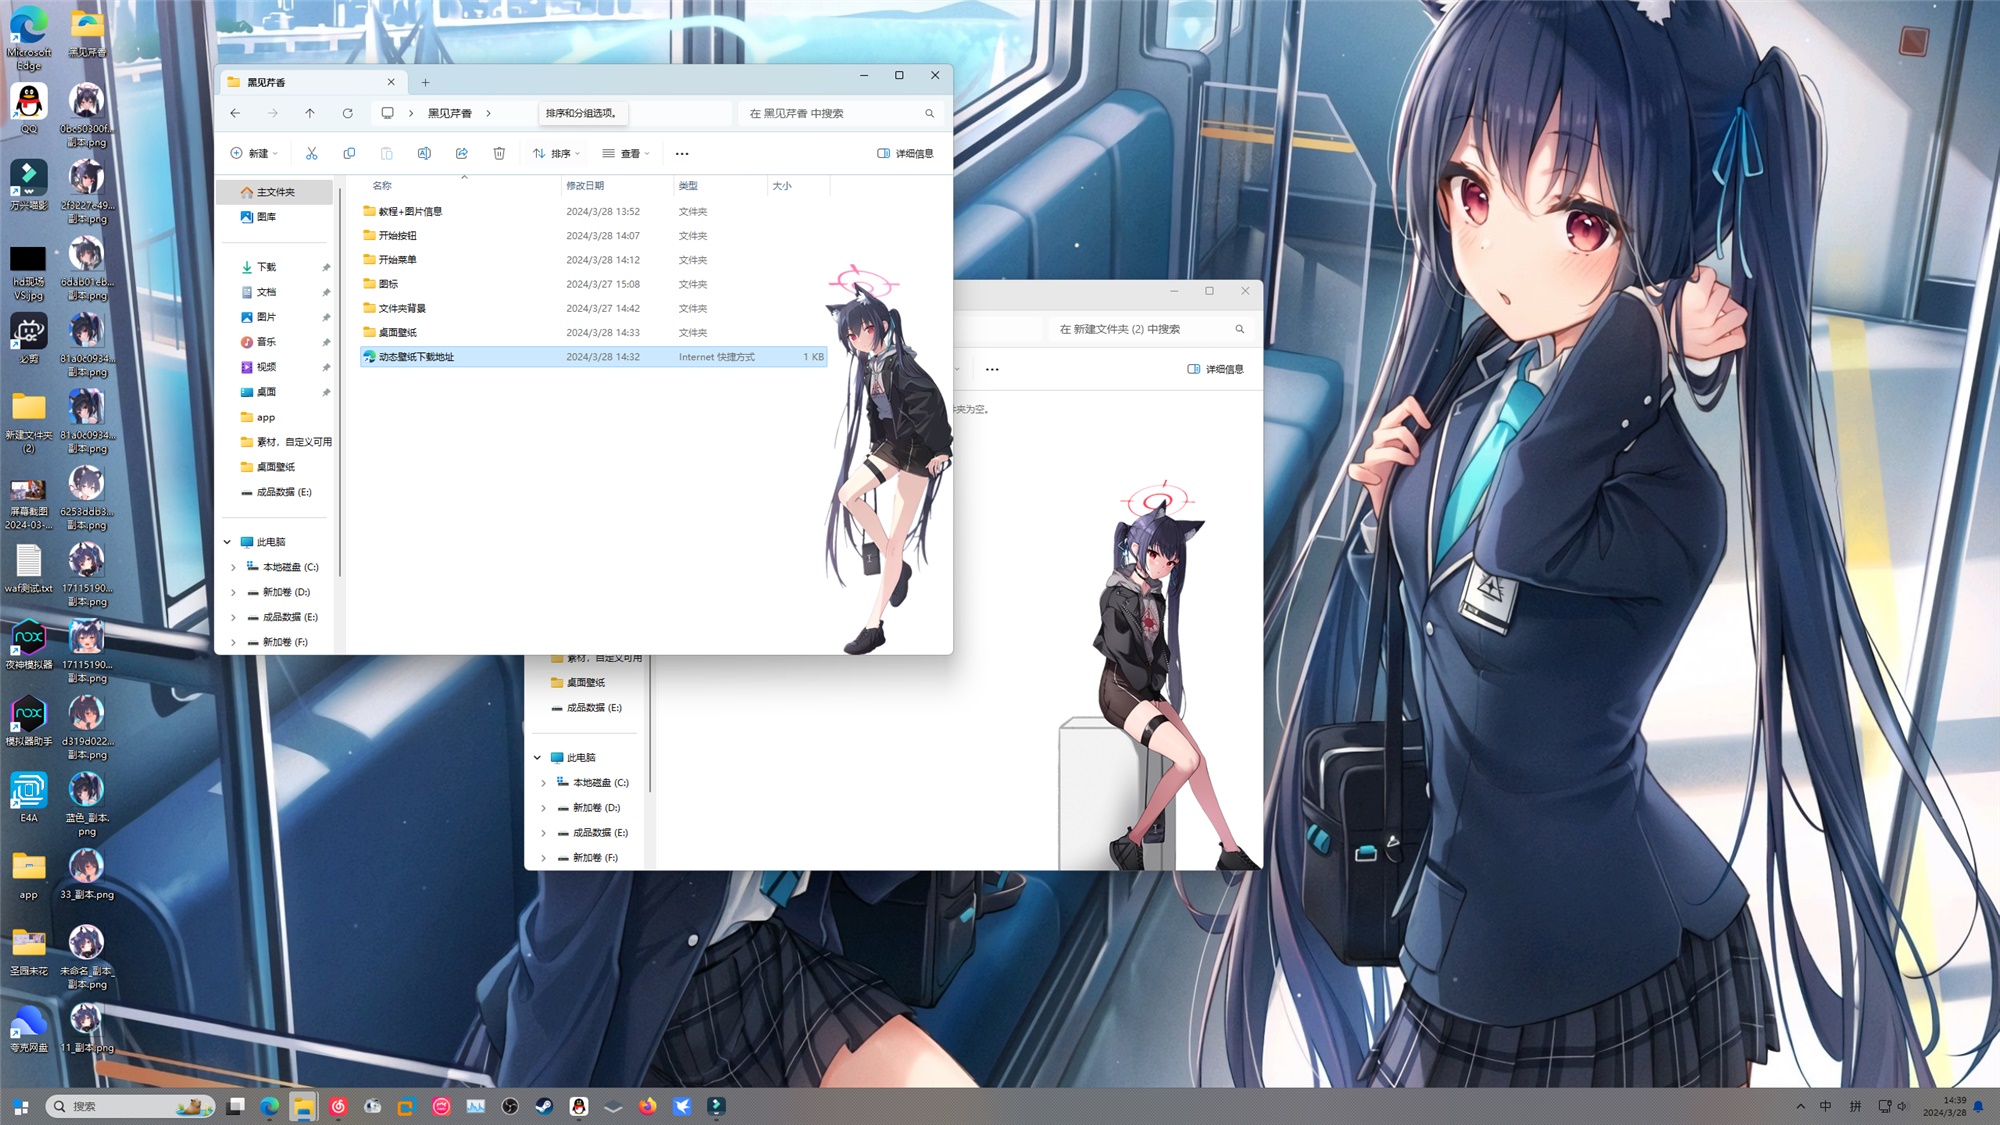Select the 桌面壁纸 folder in file list
2000x1125 pixels.
[397, 332]
